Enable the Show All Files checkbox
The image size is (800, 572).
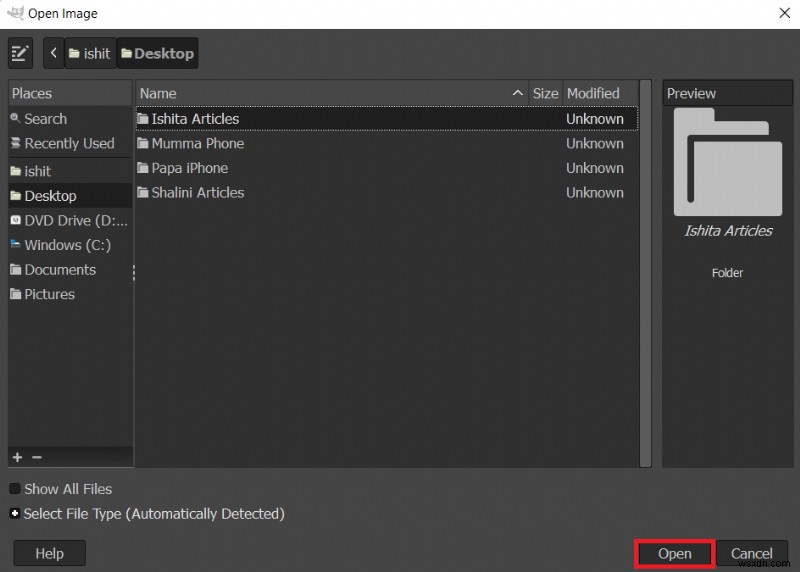(15, 489)
